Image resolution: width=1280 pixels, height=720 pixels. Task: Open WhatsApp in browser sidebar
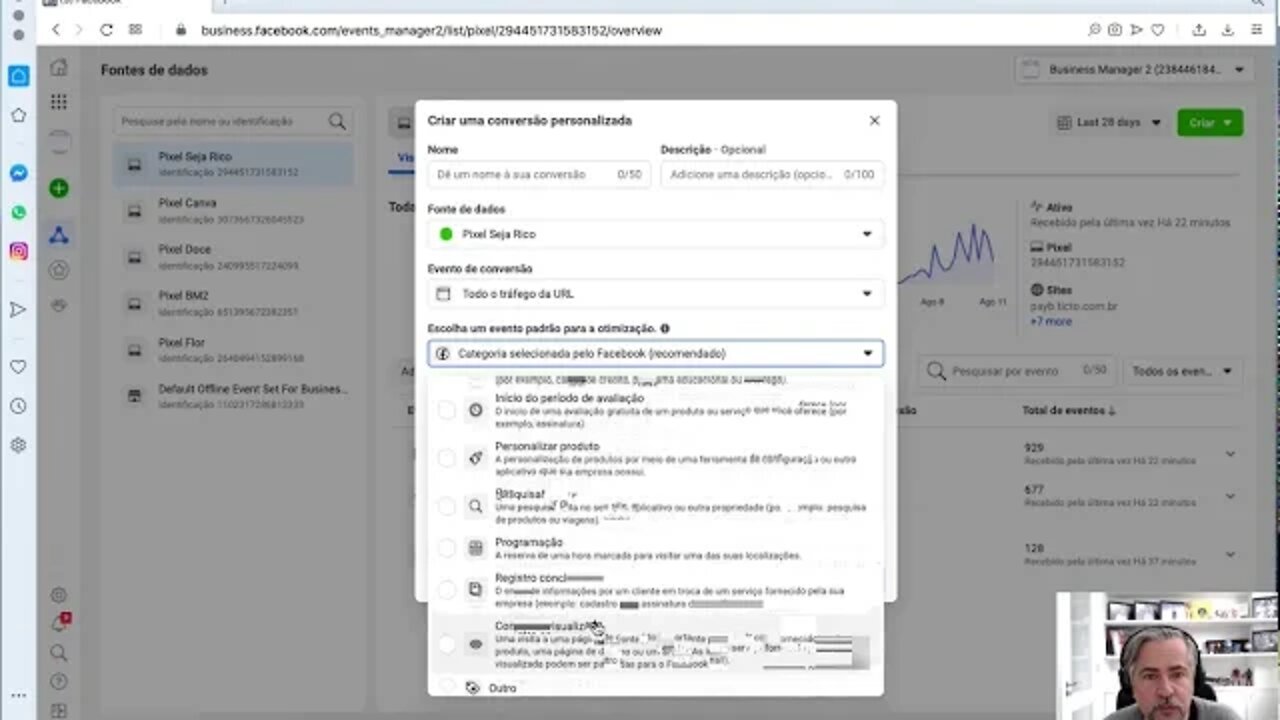pos(18,212)
